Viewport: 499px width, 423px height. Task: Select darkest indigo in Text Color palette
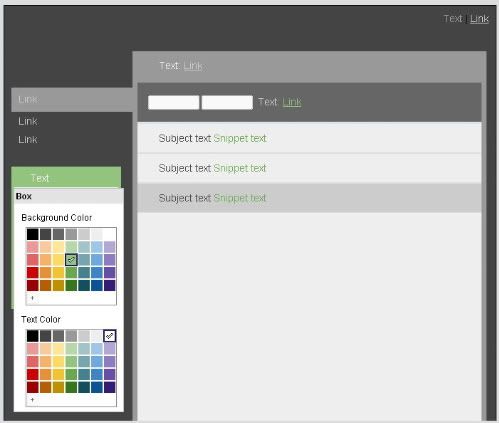pos(110,387)
